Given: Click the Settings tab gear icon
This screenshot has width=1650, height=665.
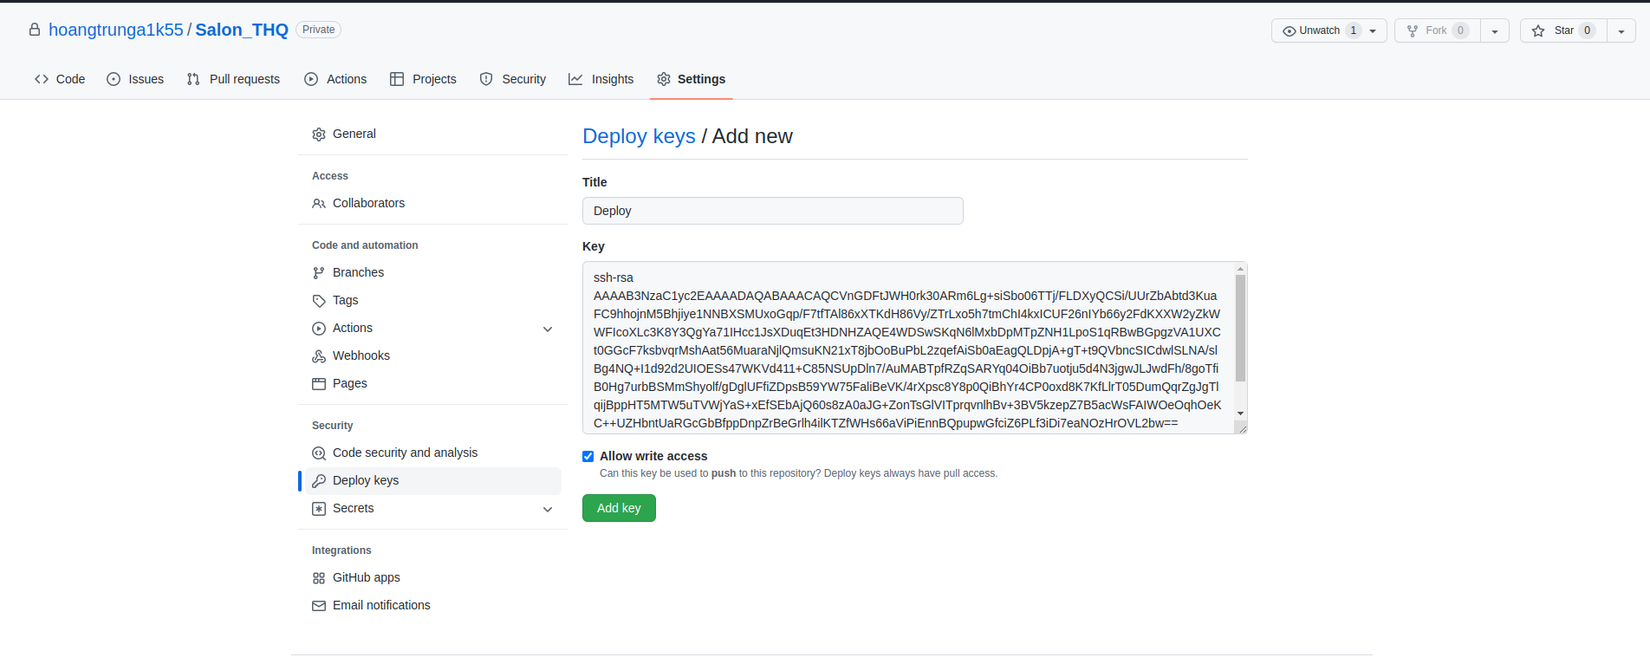Looking at the screenshot, I should pyautogui.click(x=664, y=79).
